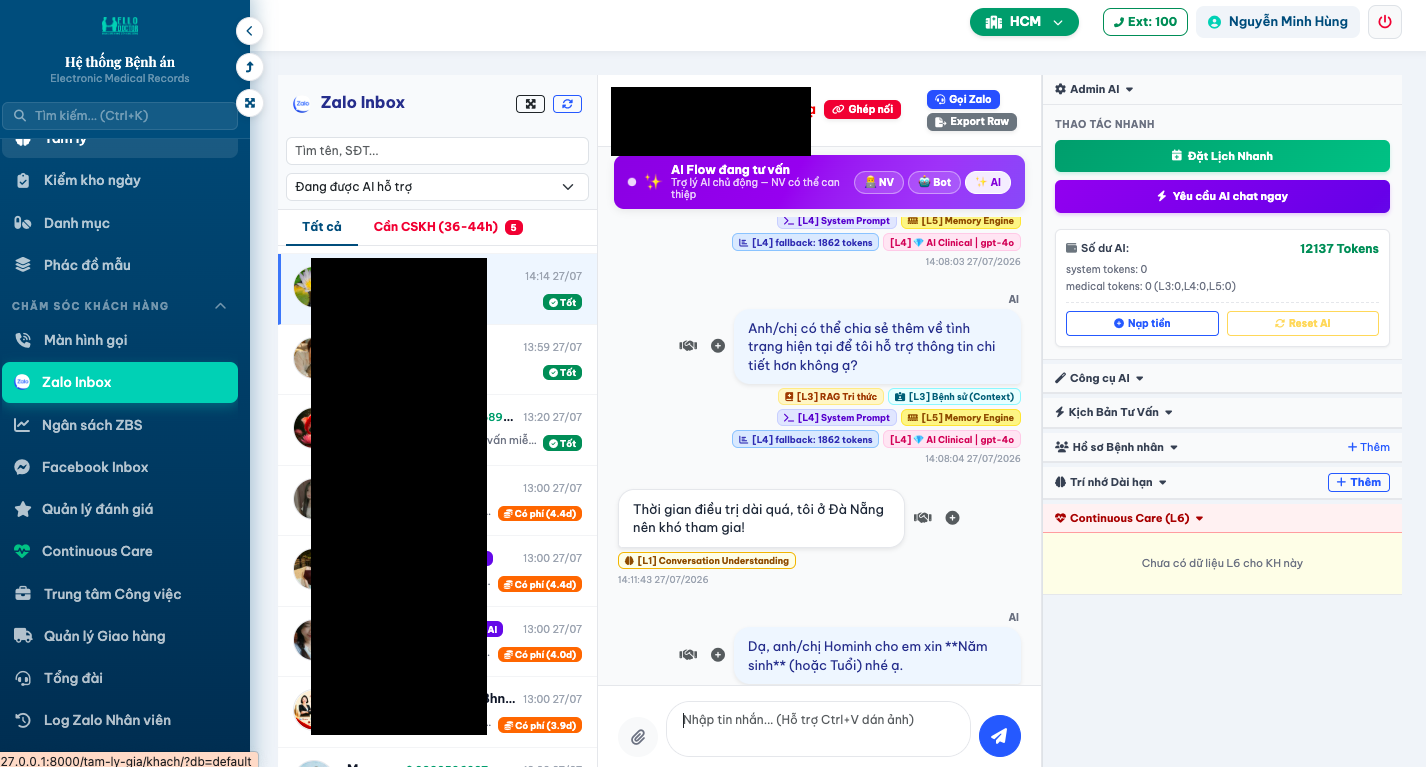Expand the Công cụ AI section
Viewport: 1426px width, 767px height.
(x=1100, y=378)
